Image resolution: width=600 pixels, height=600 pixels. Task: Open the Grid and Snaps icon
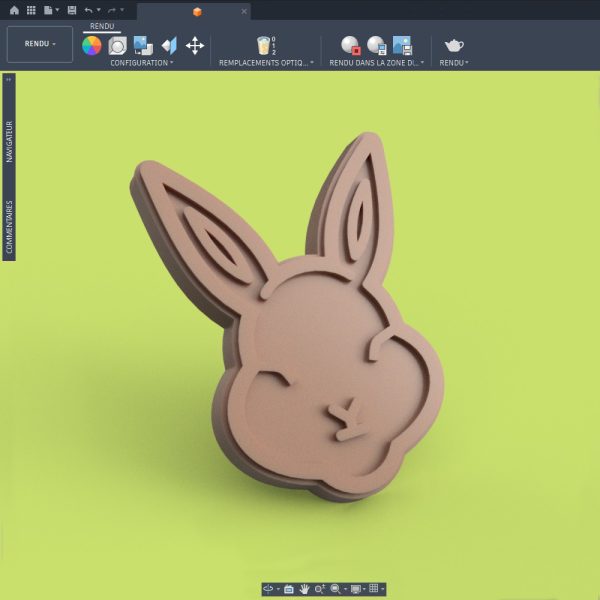pyautogui.click(x=374, y=589)
